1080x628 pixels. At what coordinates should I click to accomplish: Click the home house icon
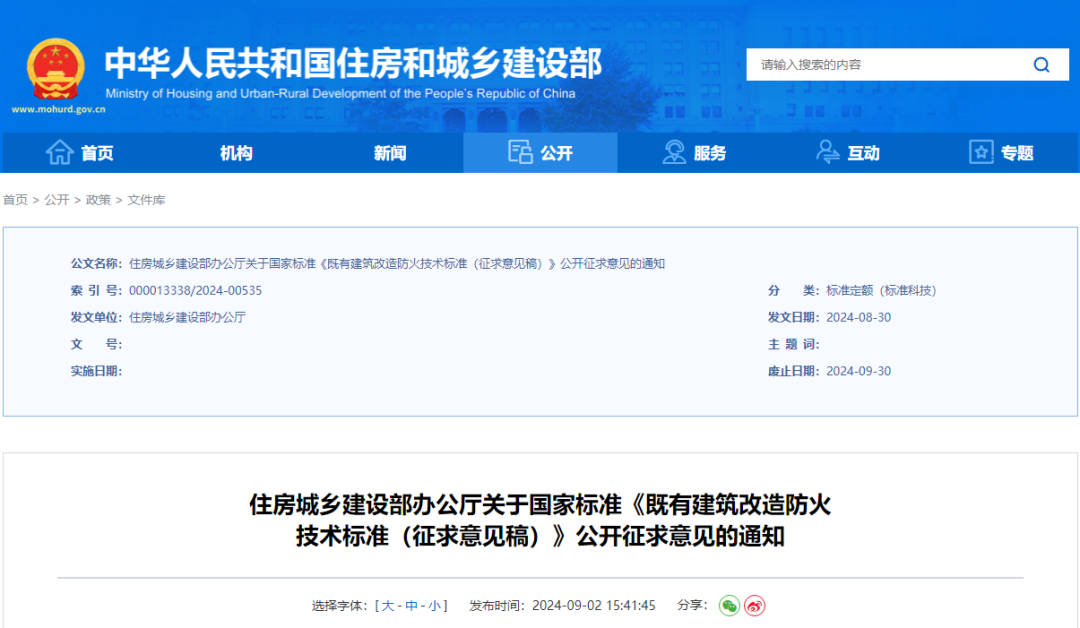[59, 152]
